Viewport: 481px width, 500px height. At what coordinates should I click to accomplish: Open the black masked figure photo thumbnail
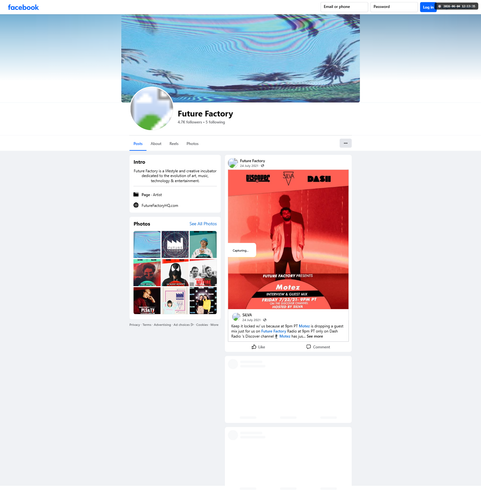[175, 273]
